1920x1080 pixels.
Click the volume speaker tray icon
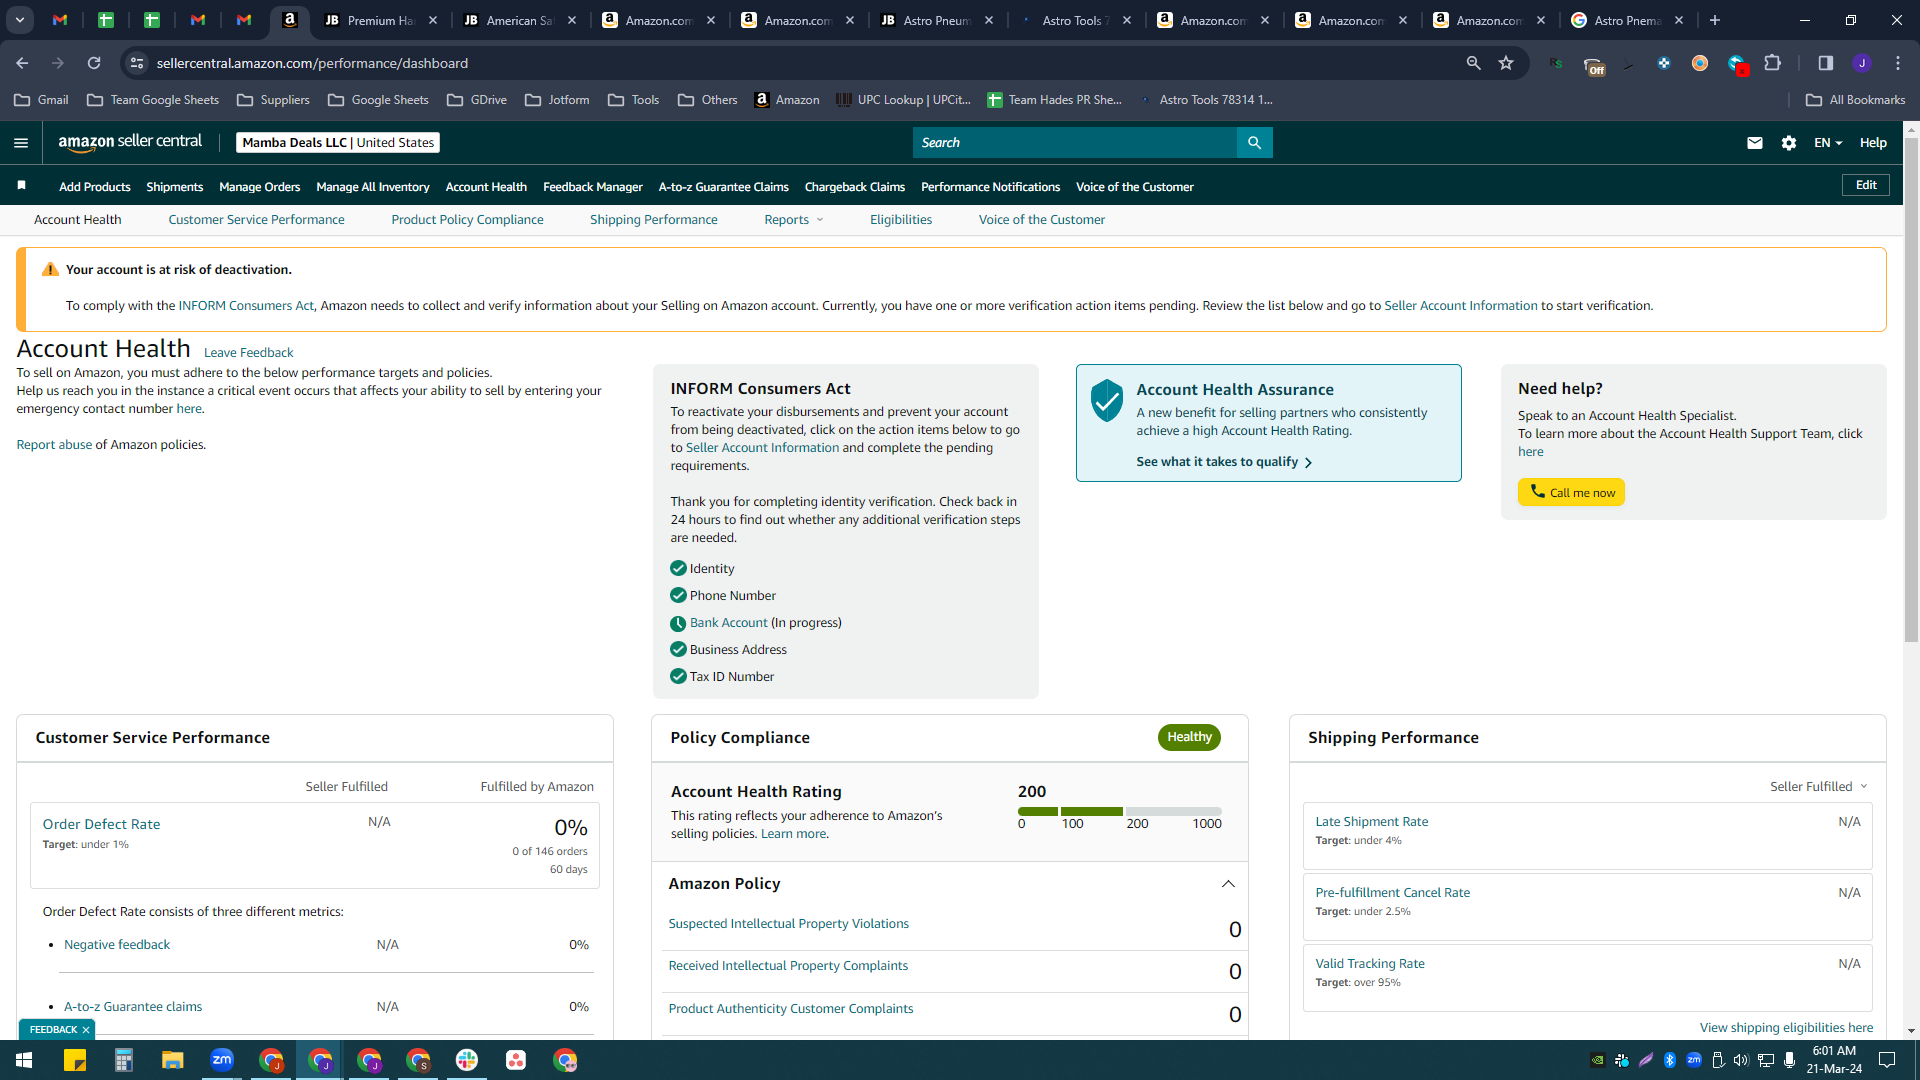[x=1741, y=1060]
